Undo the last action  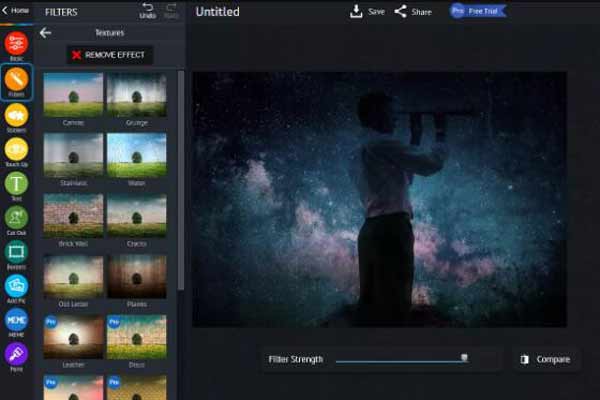coord(148,11)
